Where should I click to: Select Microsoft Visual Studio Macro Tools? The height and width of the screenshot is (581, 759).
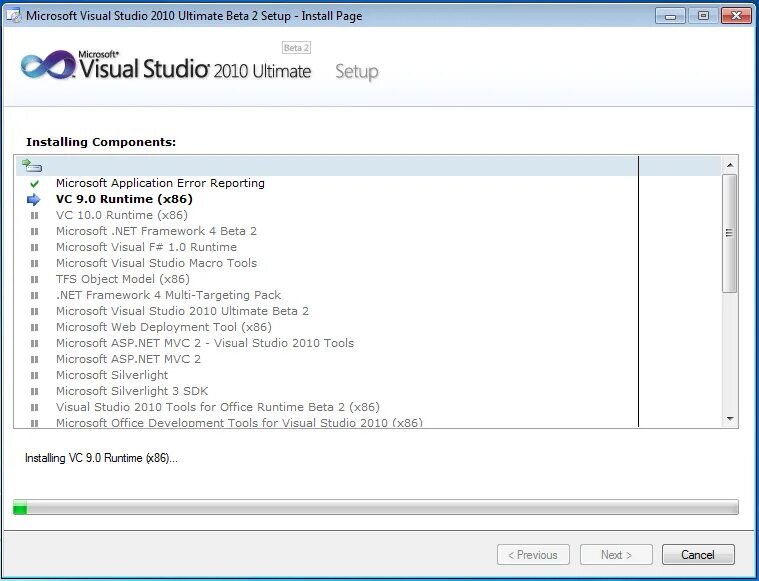[x=156, y=263]
